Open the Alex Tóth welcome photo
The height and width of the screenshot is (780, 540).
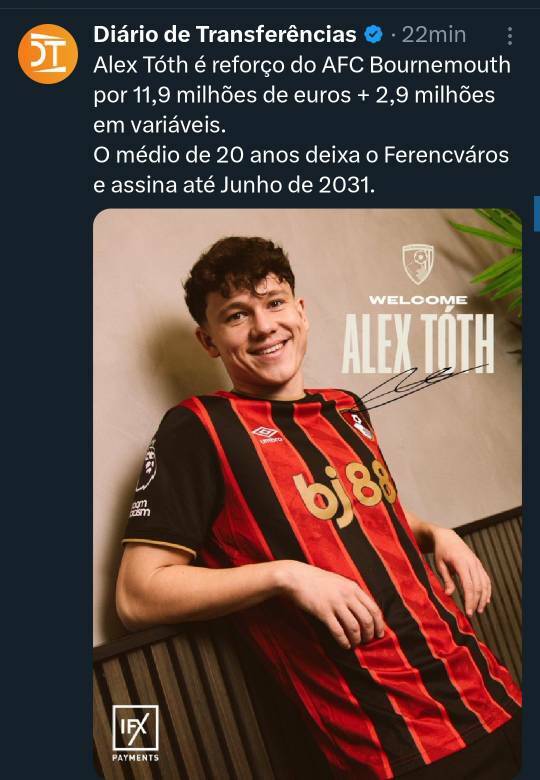(307, 493)
